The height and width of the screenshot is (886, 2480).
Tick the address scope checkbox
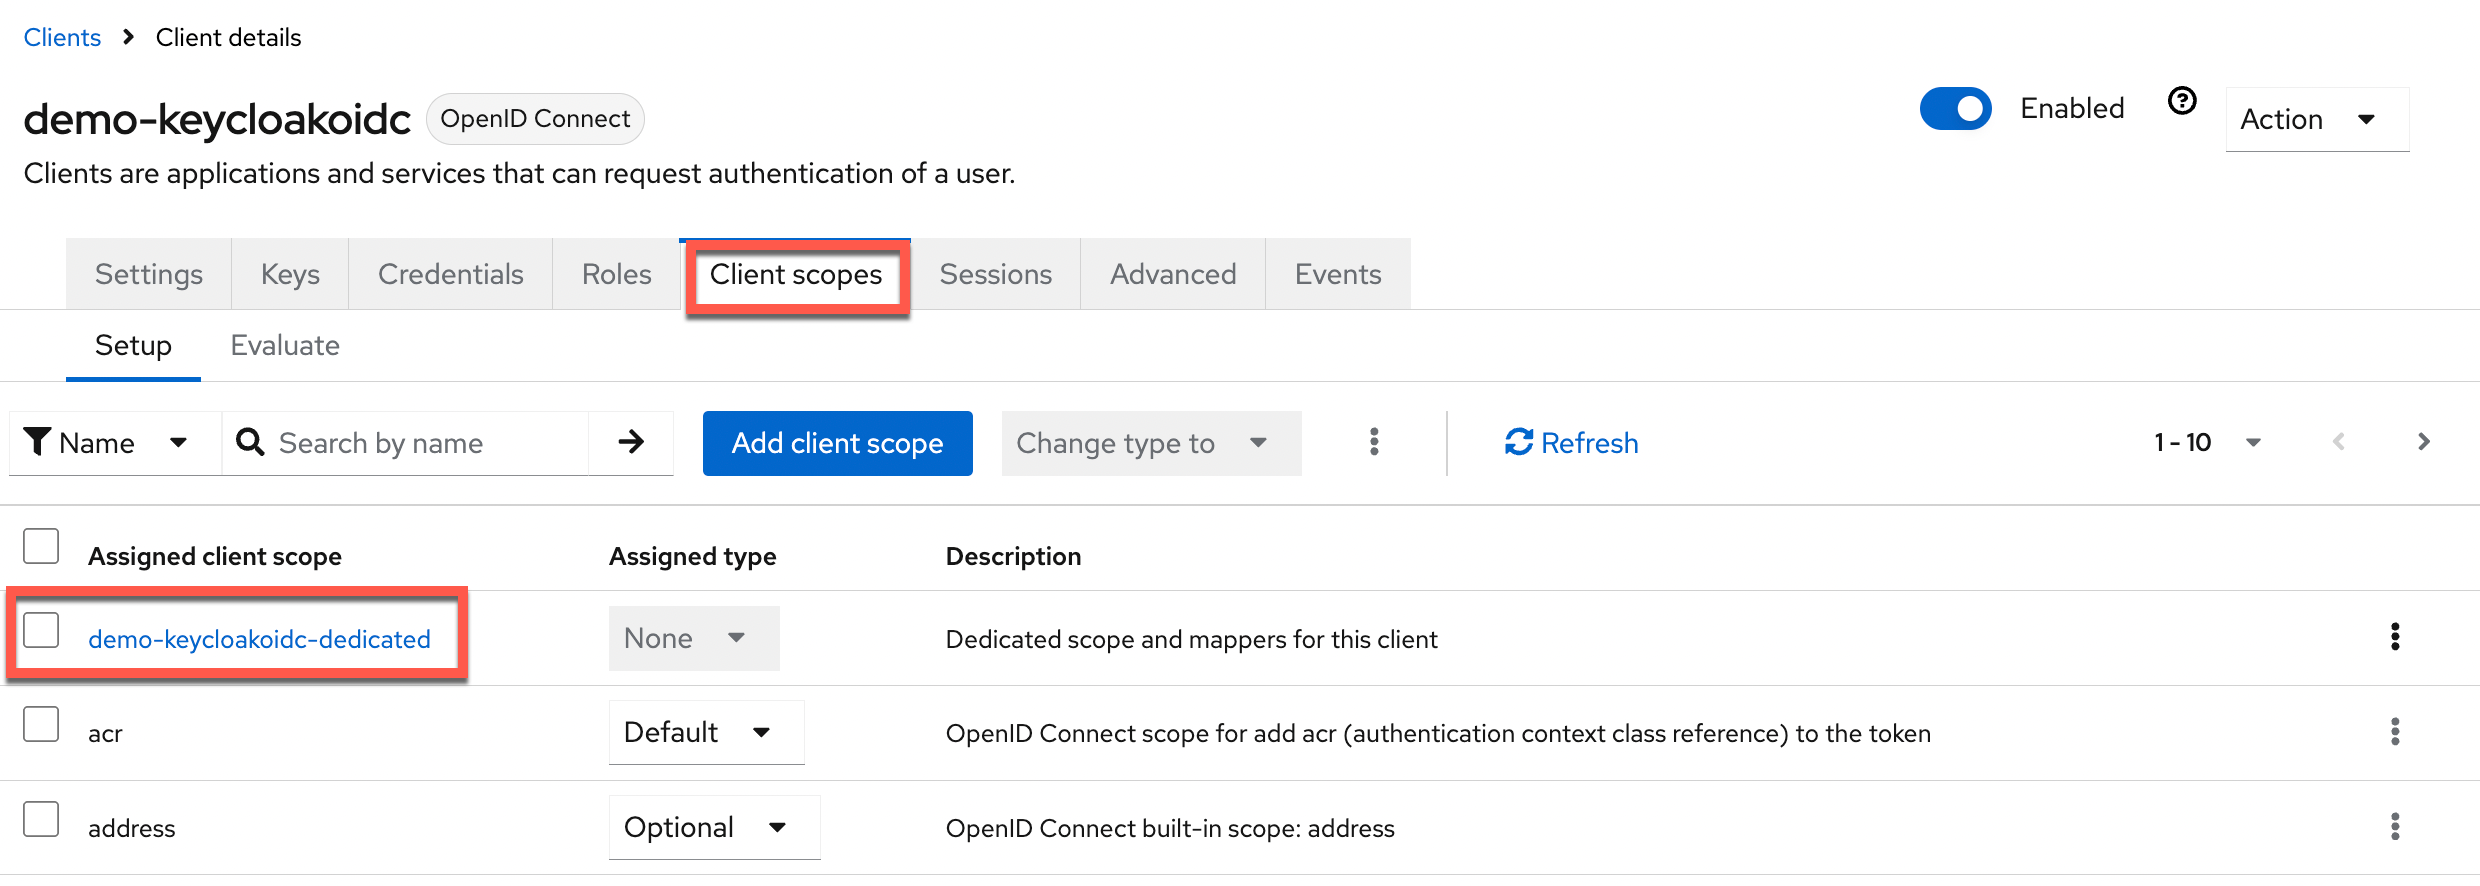[x=41, y=819]
